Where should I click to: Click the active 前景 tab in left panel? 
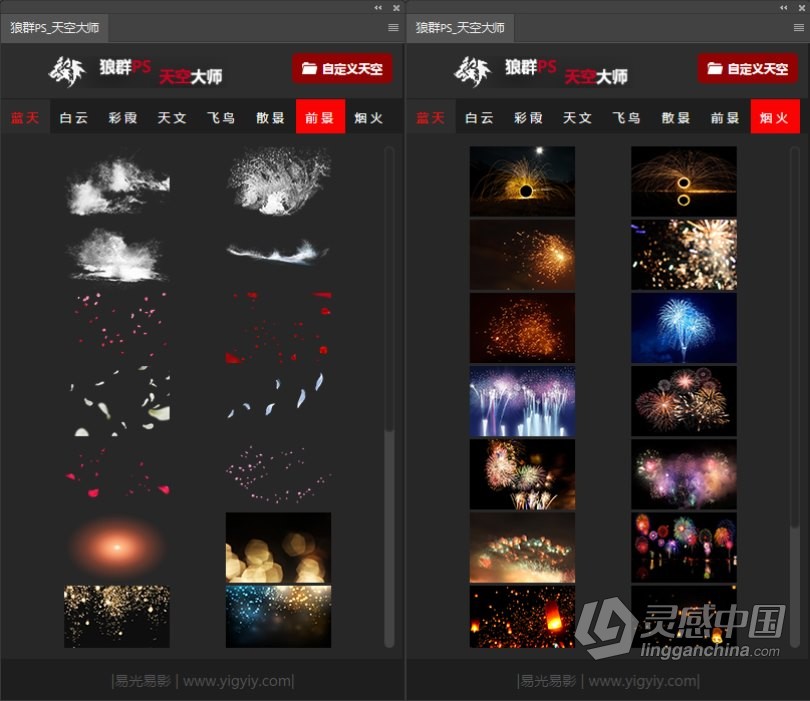coord(320,117)
